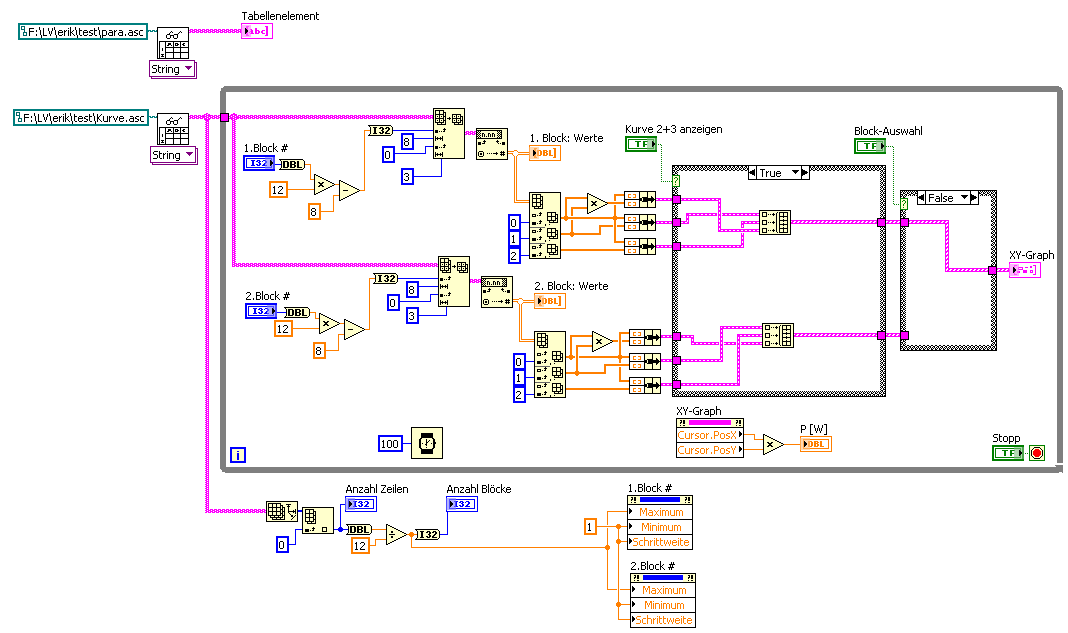This screenshot has height=633, width=1068.
Task: Click the F:\LV\erik\test\para.asc path constant
Action: point(83,31)
